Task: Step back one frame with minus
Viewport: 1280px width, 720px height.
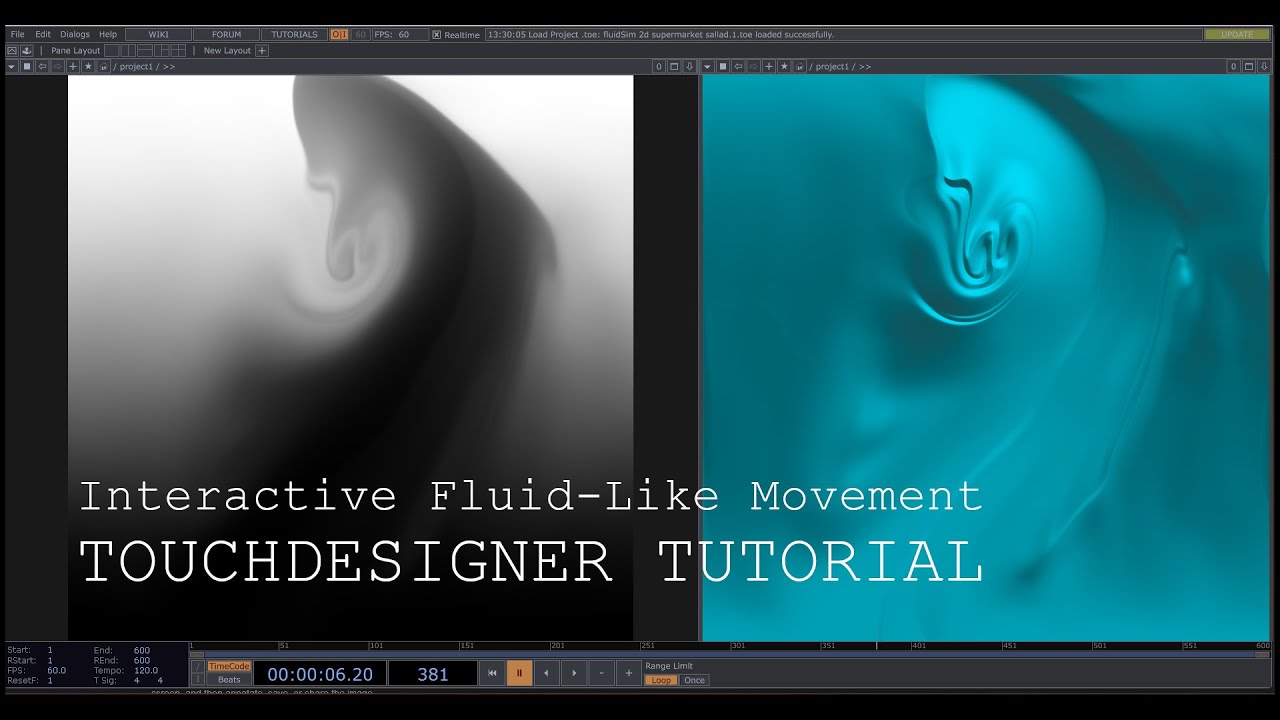Action: pos(601,673)
